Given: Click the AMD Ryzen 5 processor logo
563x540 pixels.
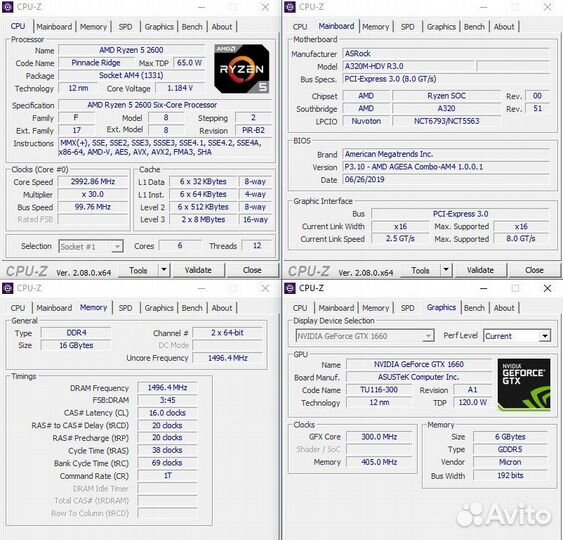Looking at the screenshot, I should pos(242,69).
